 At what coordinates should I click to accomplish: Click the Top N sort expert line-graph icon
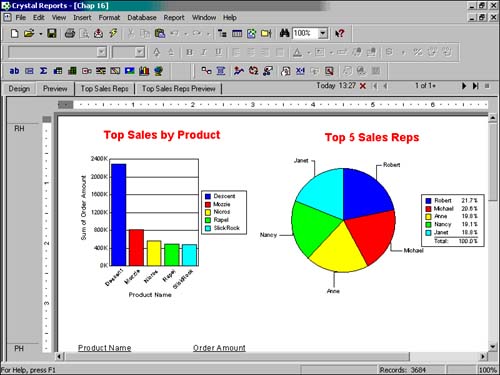pyautogui.click(x=239, y=71)
